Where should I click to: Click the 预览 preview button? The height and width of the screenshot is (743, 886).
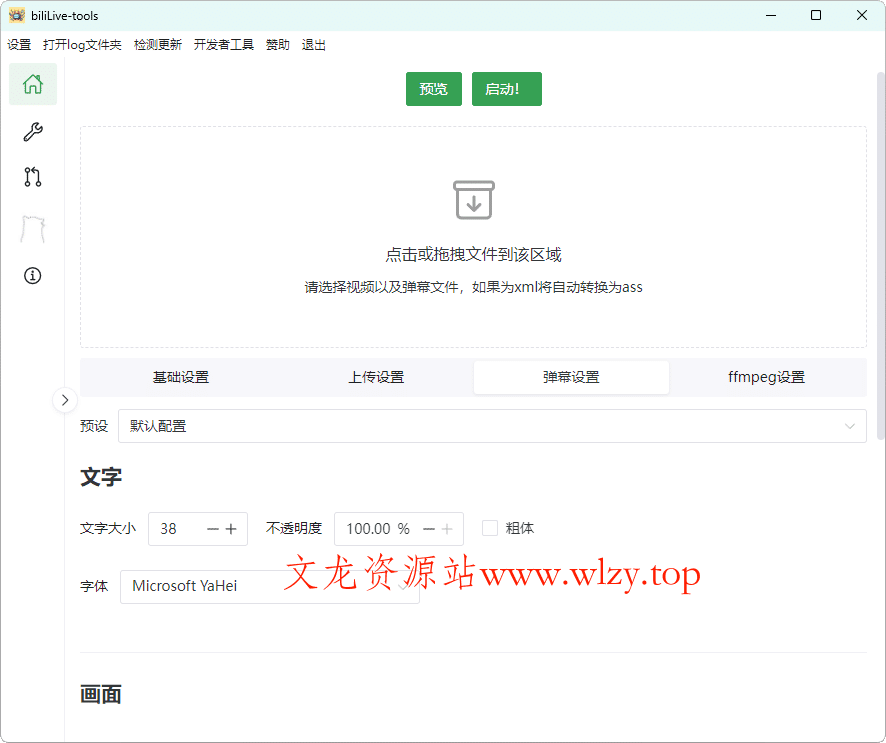point(433,88)
